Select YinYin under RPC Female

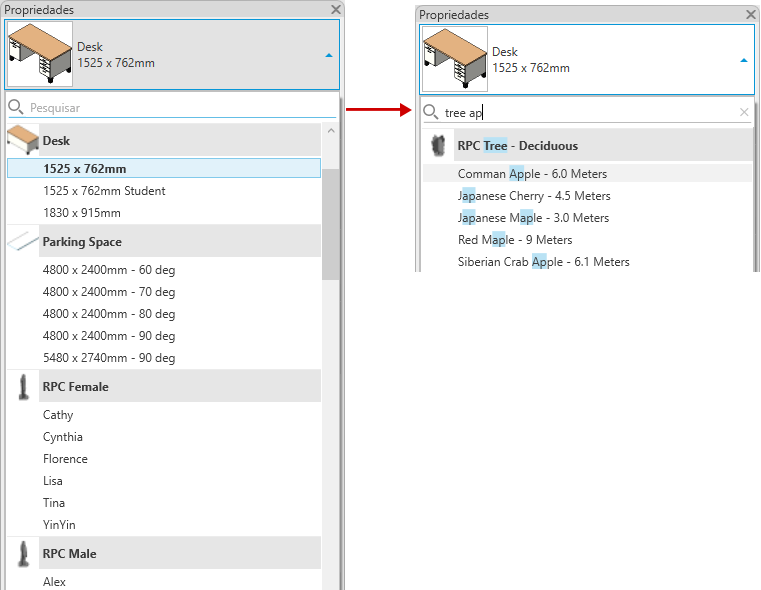(x=164, y=524)
